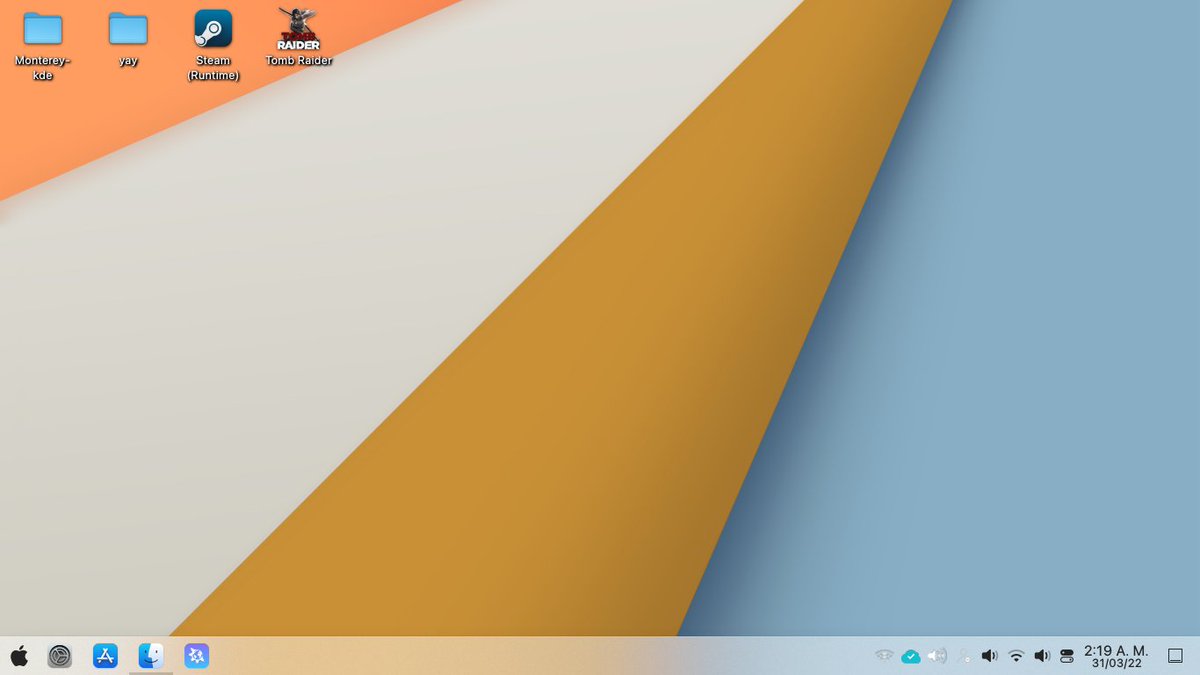Open the toggle switches tray icon
Screen dimensions: 1200x675
coord(1067,656)
